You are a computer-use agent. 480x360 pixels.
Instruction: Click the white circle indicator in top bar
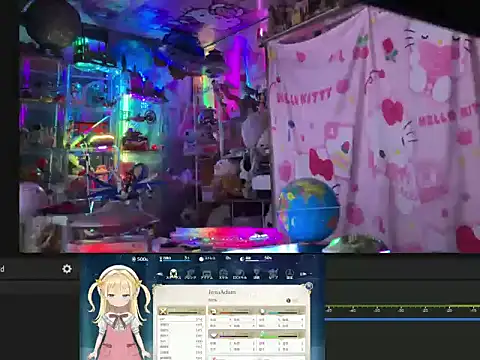click(201, 259)
